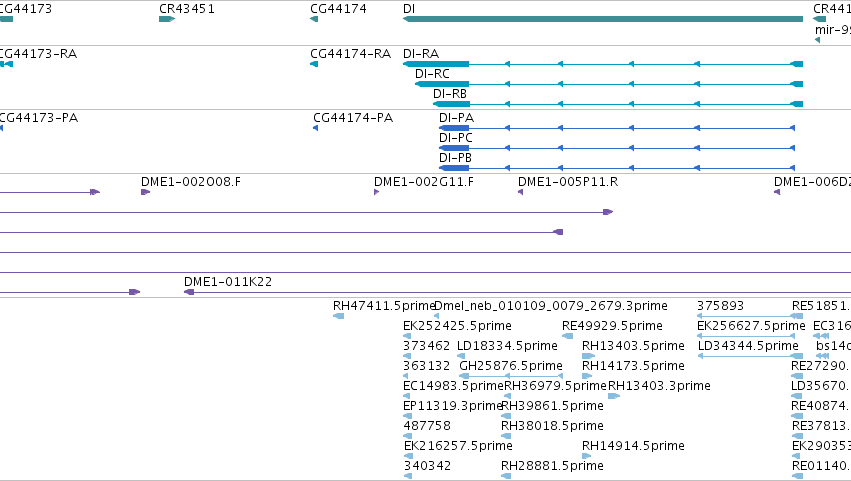Open the Dl-PB coding sequence label
851x481 pixels.
[x=455, y=158]
